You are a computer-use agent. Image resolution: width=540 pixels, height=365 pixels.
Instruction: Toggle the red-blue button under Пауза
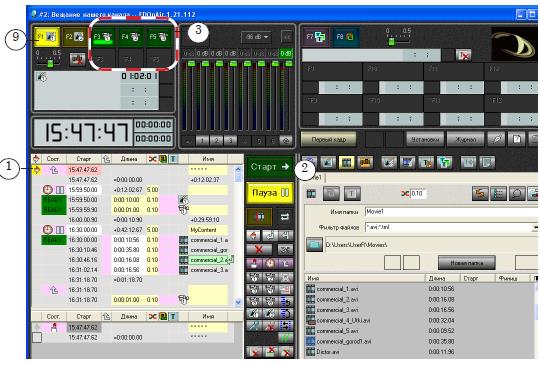point(259,217)
